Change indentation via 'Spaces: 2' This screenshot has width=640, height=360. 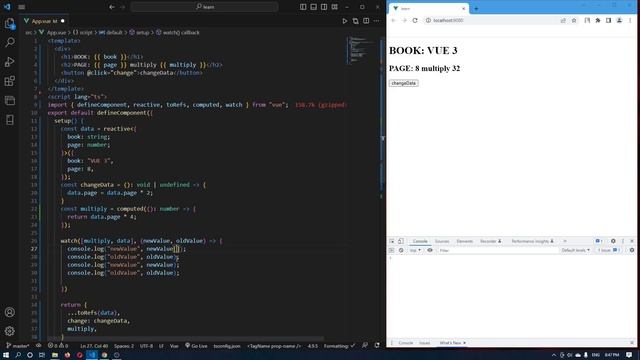pyautogui.click(x=124, y=346)
